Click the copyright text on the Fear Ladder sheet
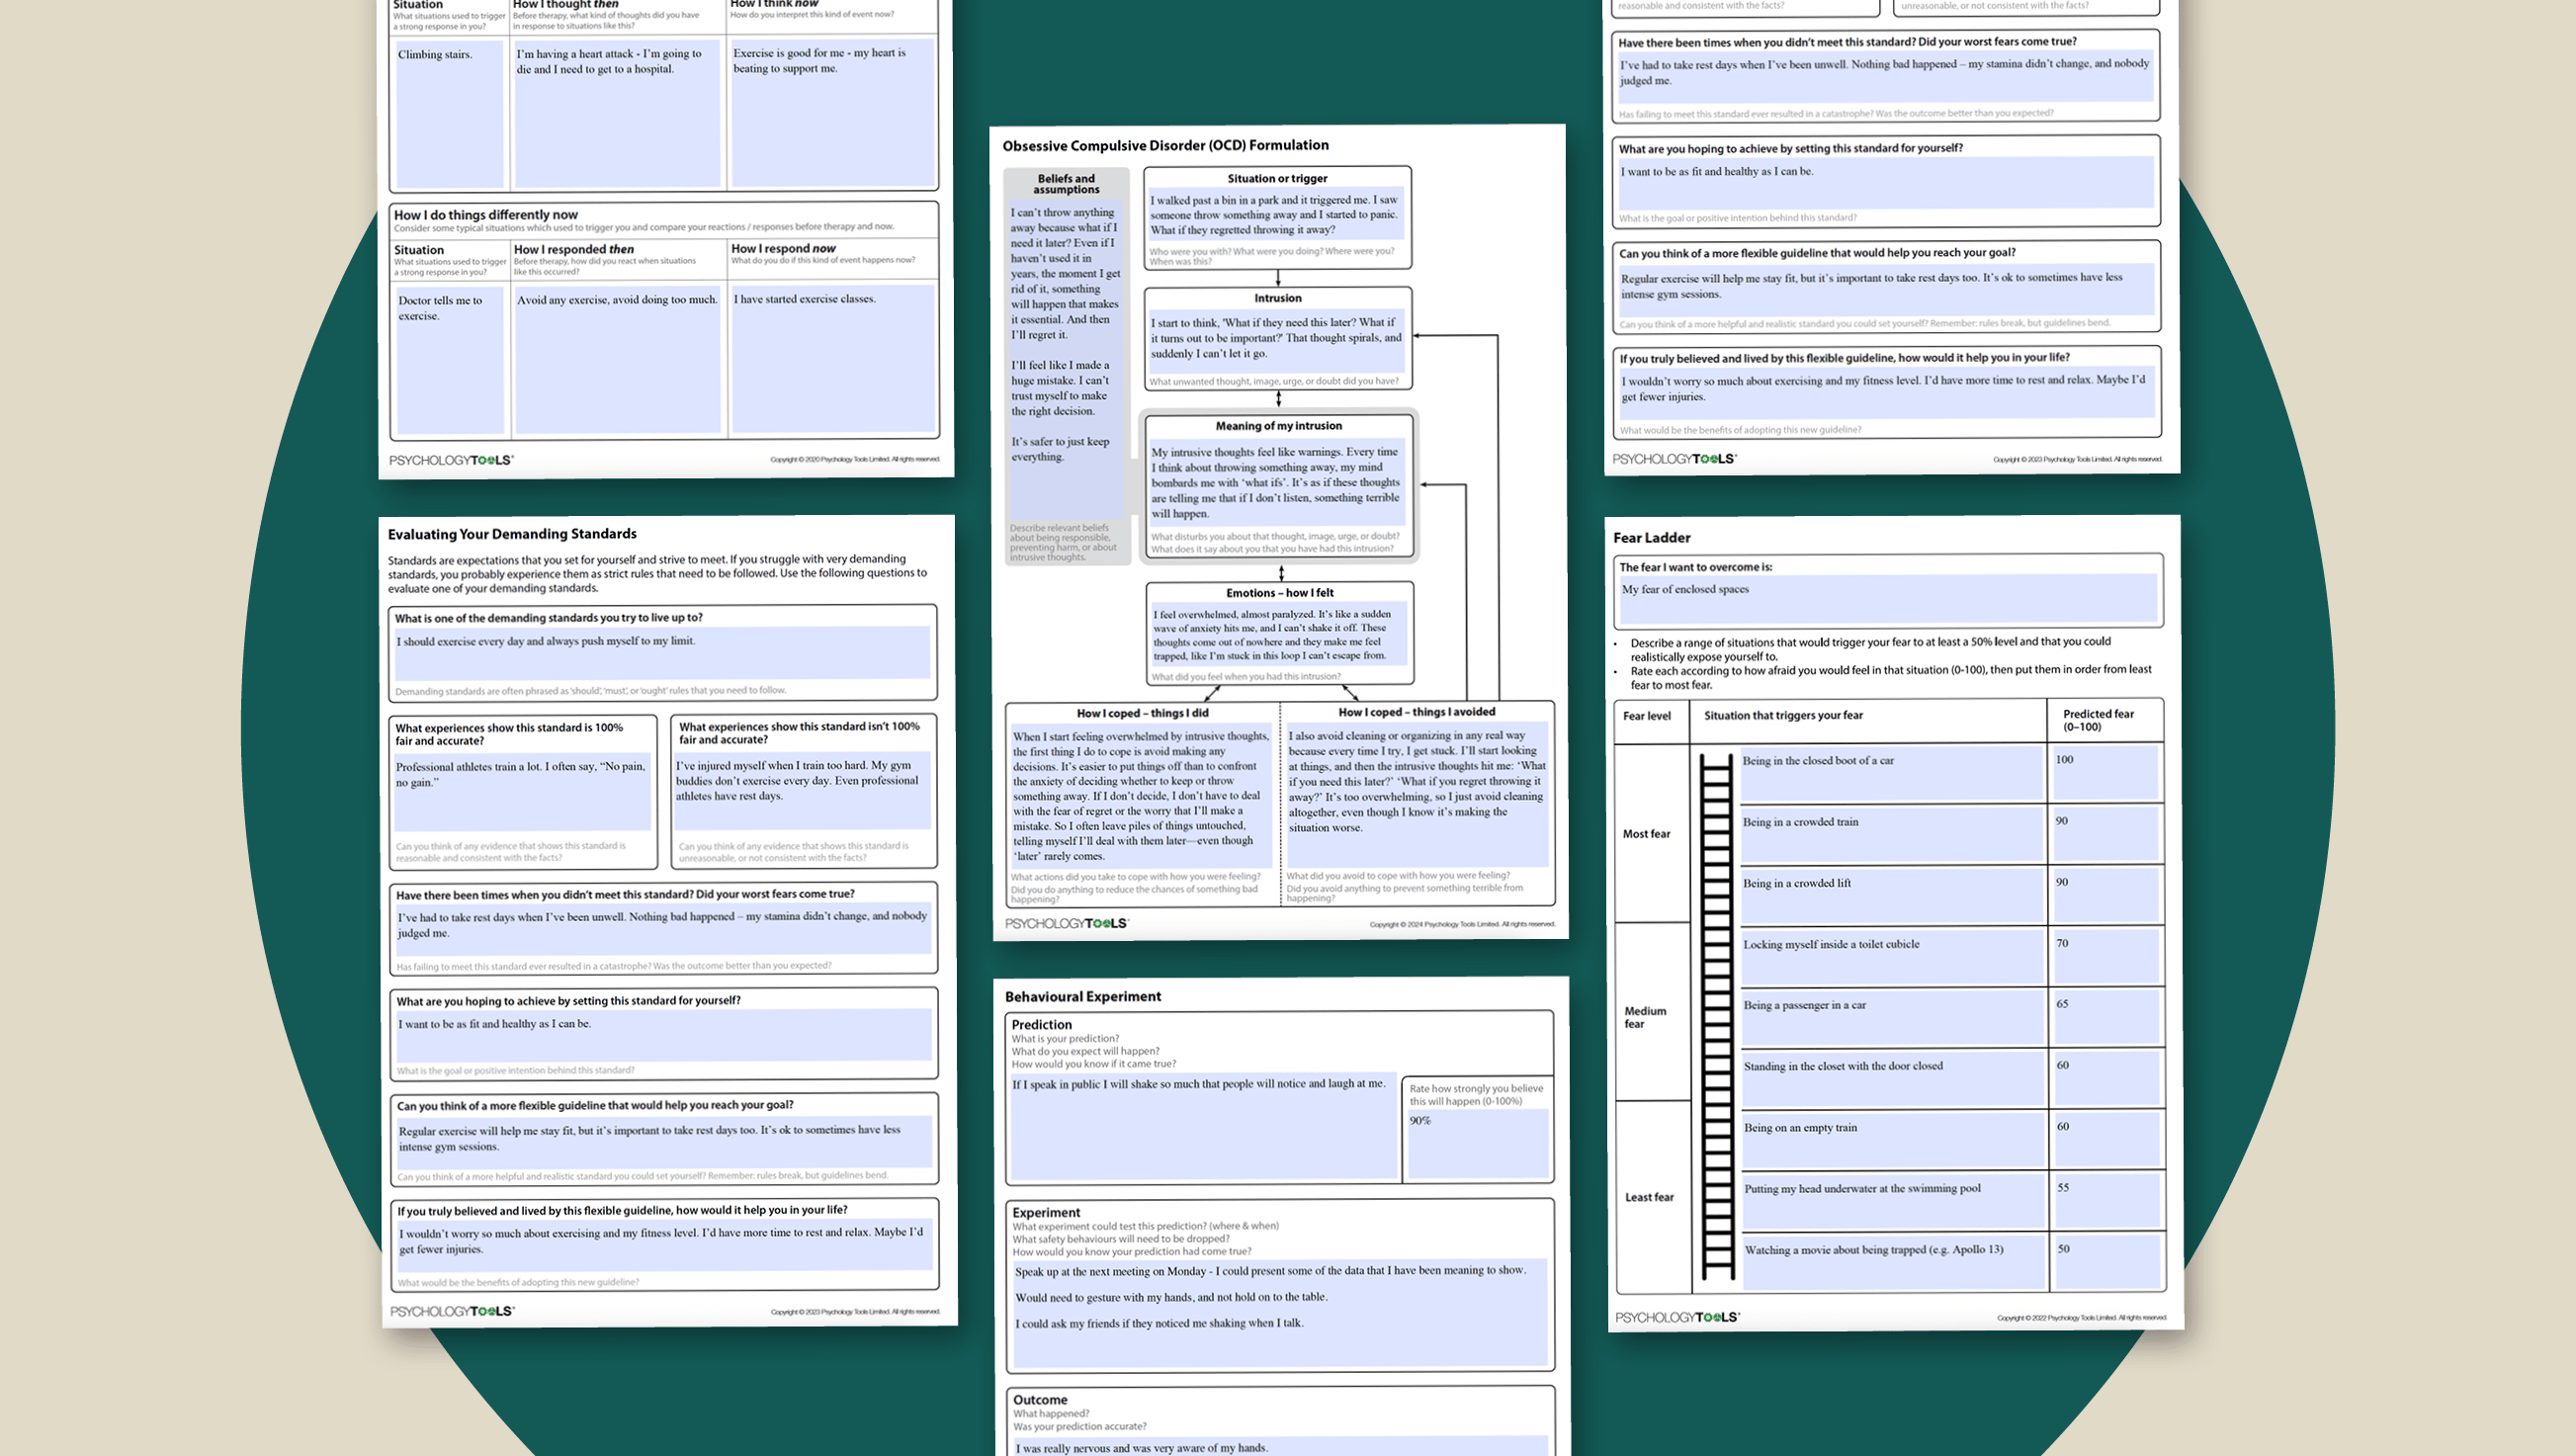The height and width of the screenshot is (1456, 2576). 2081,1318
